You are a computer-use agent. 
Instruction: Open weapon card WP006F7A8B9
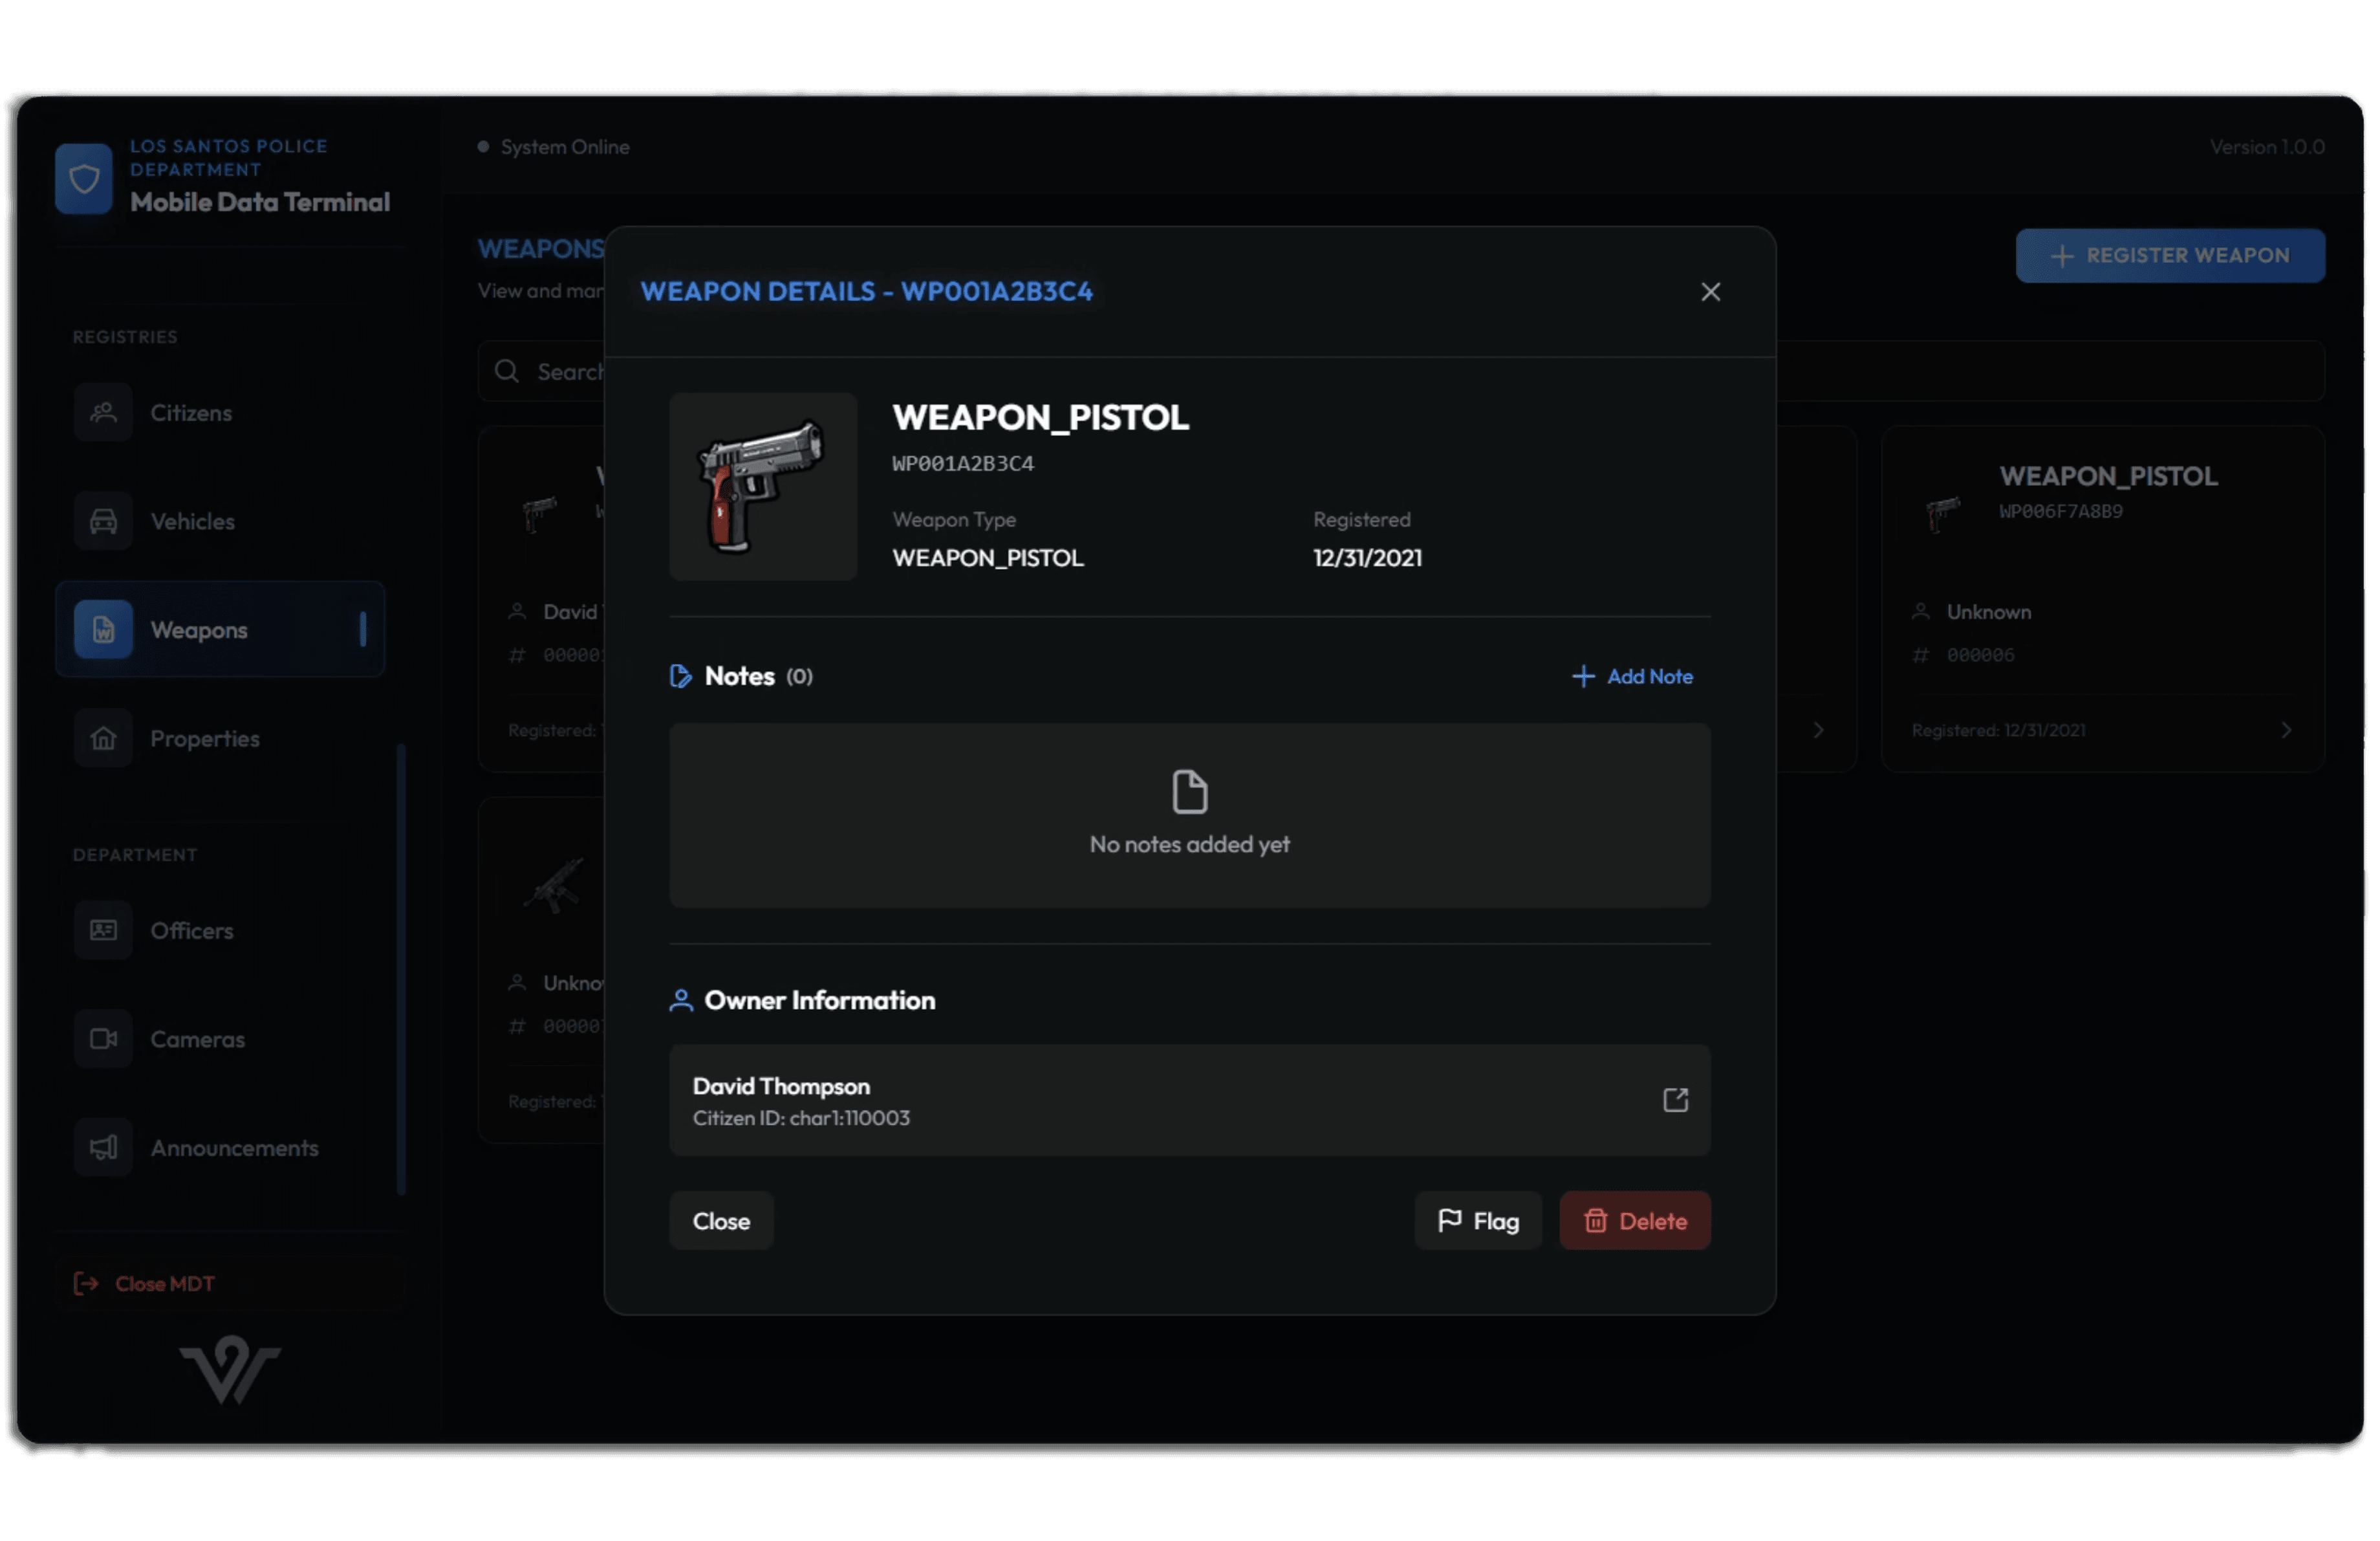point(2102,598)
